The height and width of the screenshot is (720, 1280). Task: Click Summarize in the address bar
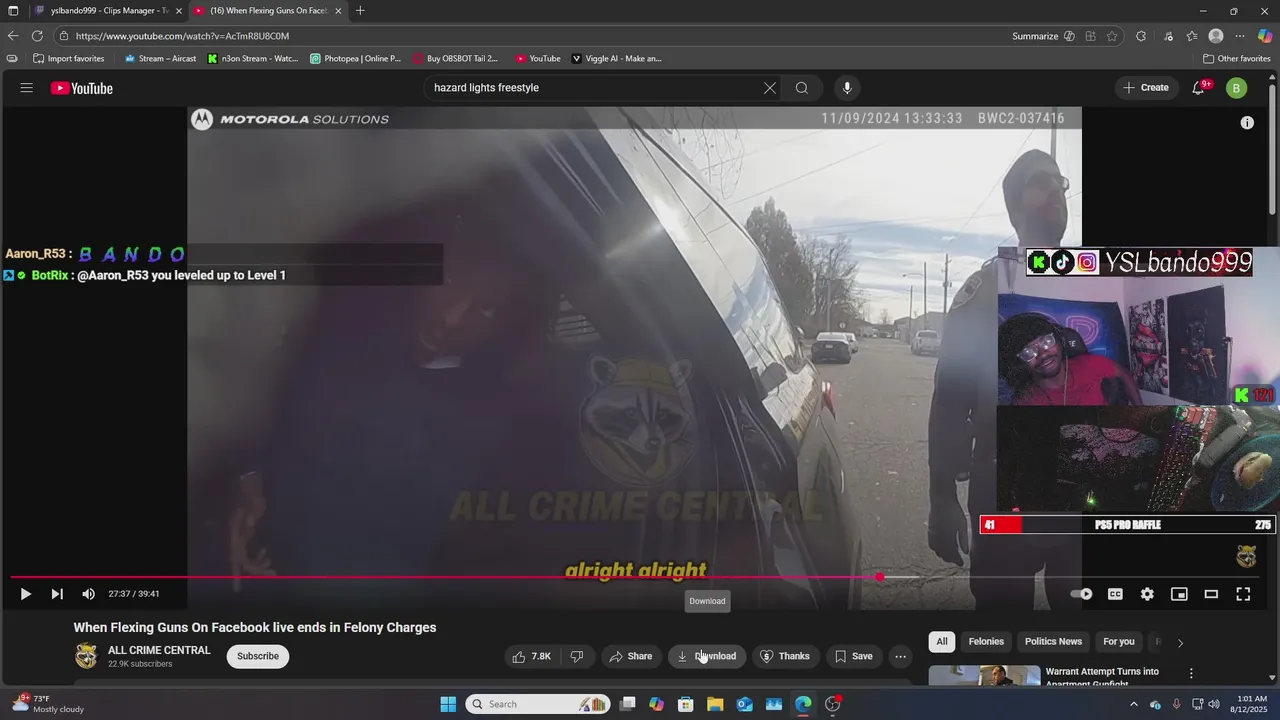coord(1034,36)
